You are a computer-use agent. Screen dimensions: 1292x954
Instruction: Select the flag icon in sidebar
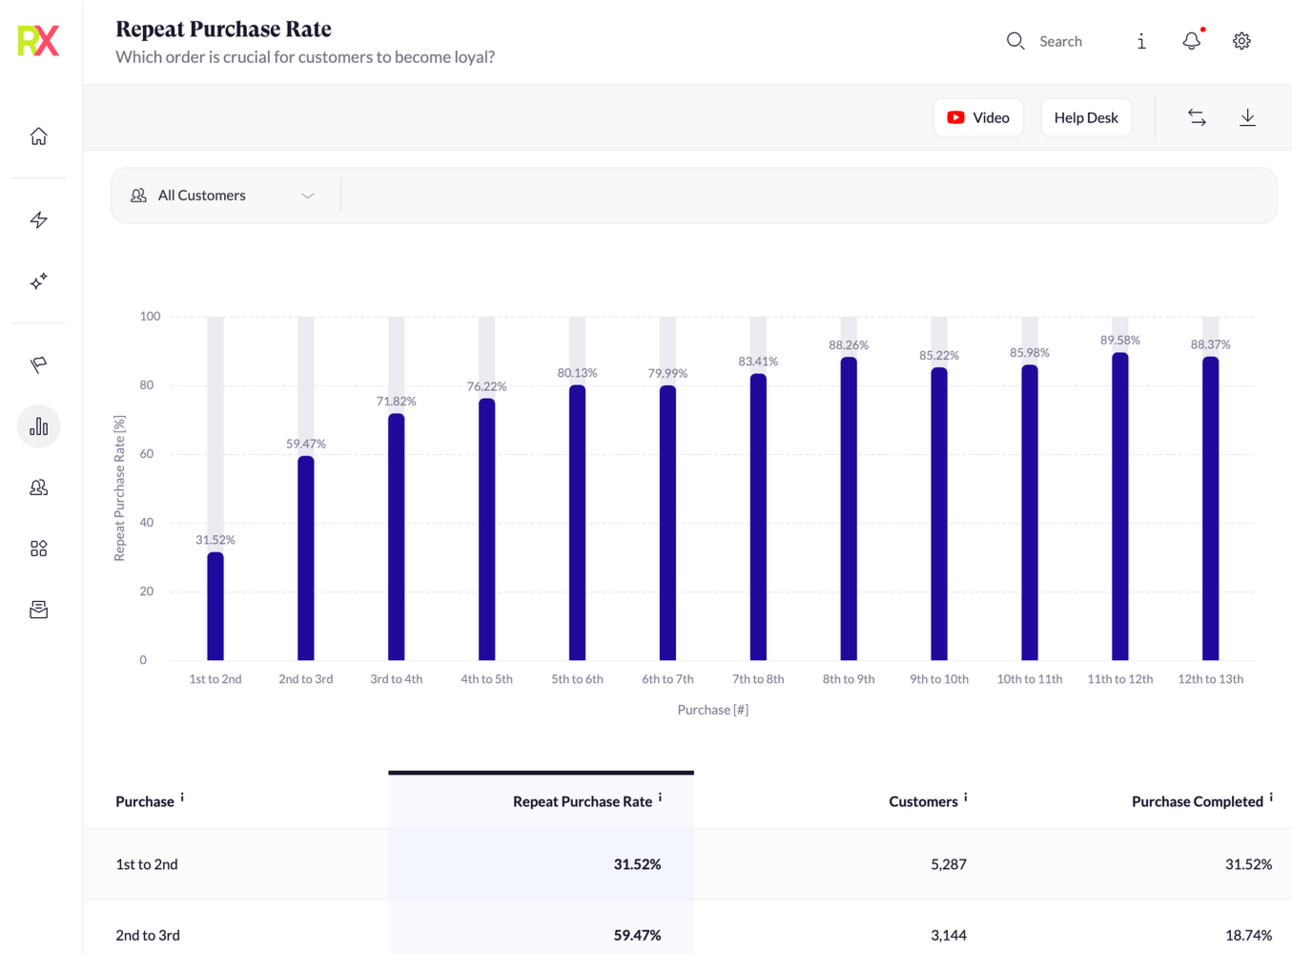(x=39, y=365)
